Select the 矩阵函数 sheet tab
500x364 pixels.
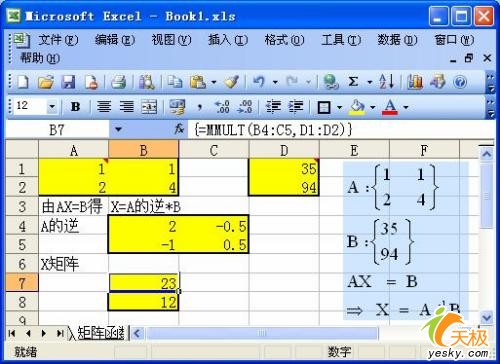tap(101, 333)
